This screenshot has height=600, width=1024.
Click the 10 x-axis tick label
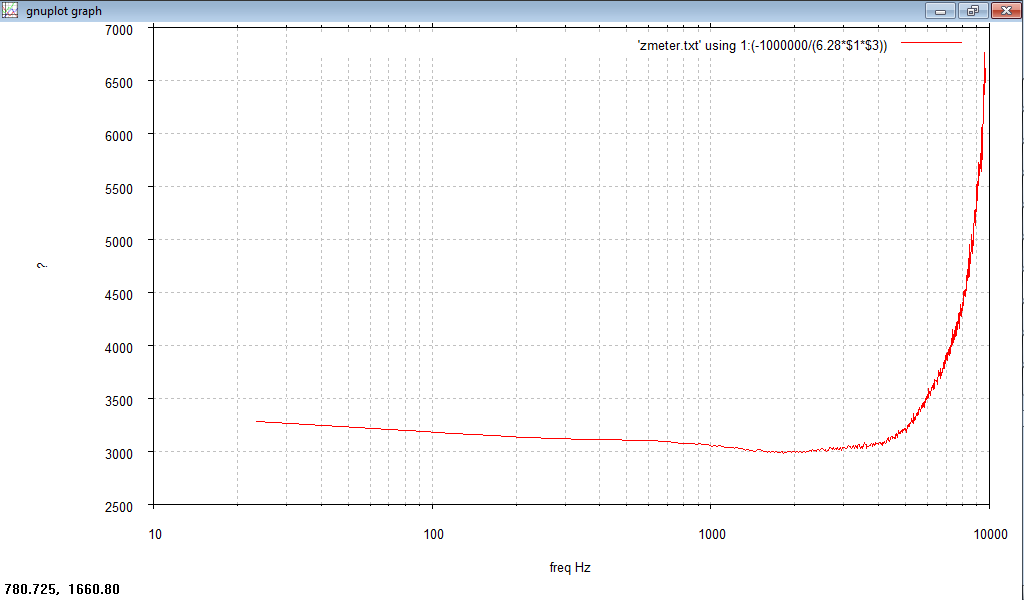(x=155, y=533)
